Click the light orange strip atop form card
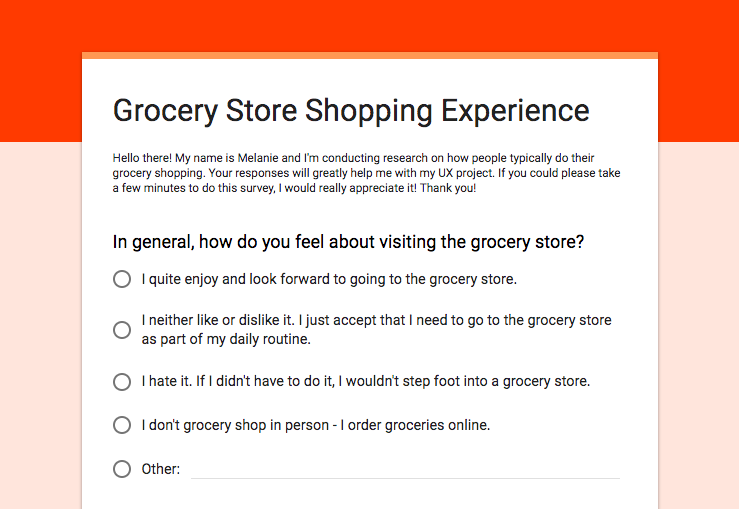The height and width of the screenshot is (509, 739). coord(370,56)
